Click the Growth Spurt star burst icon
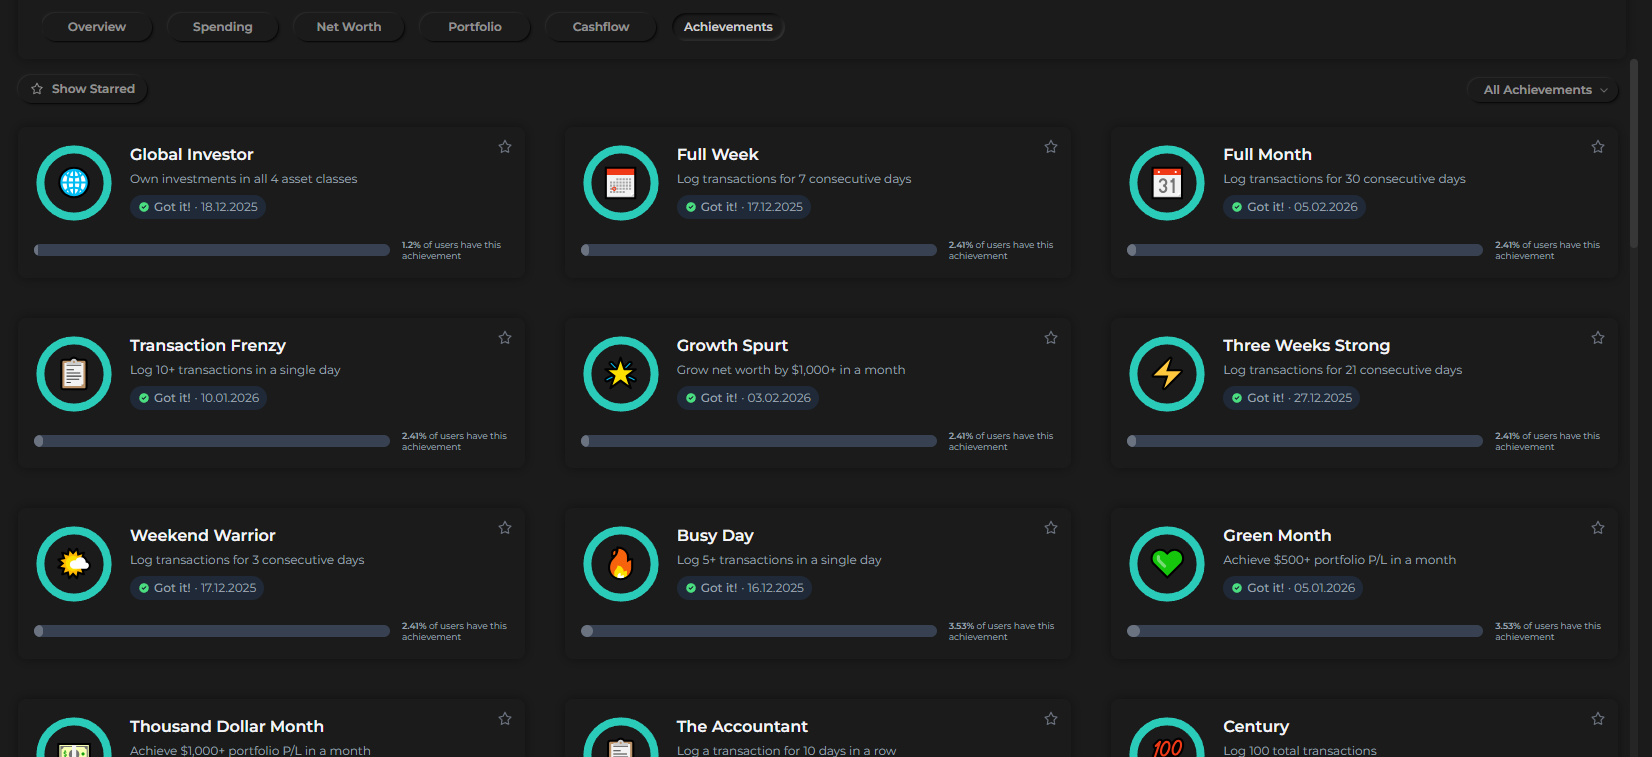The height and width of the screenshot is (757, 1652). 621,374
